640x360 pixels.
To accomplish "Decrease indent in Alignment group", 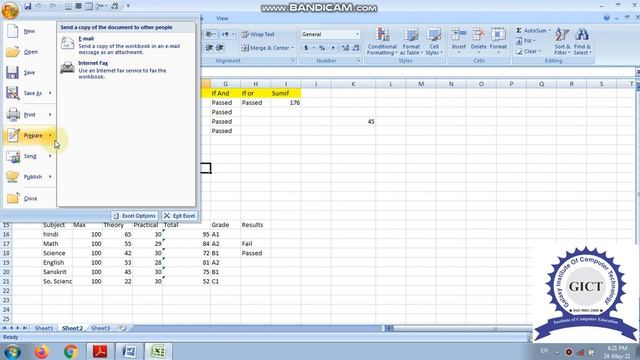I will [209, 48].
